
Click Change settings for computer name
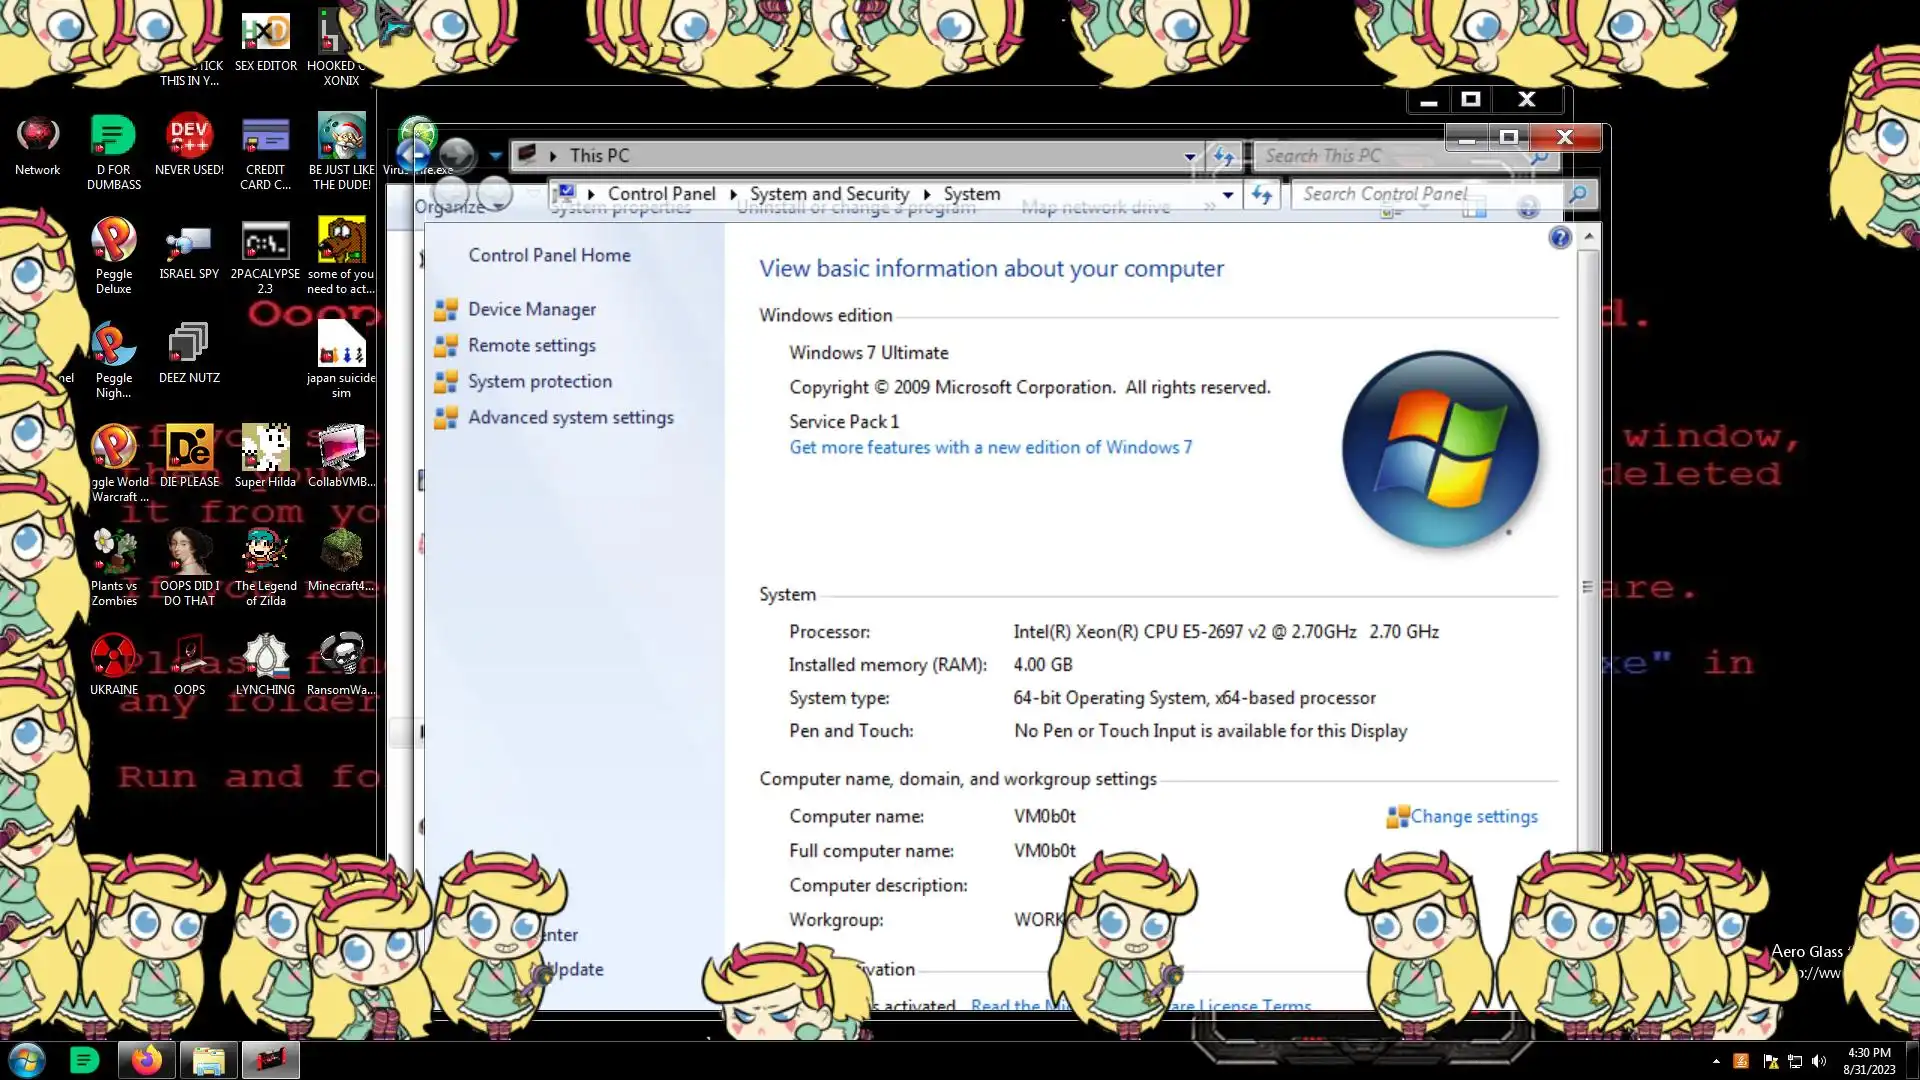click(1473, 817)
